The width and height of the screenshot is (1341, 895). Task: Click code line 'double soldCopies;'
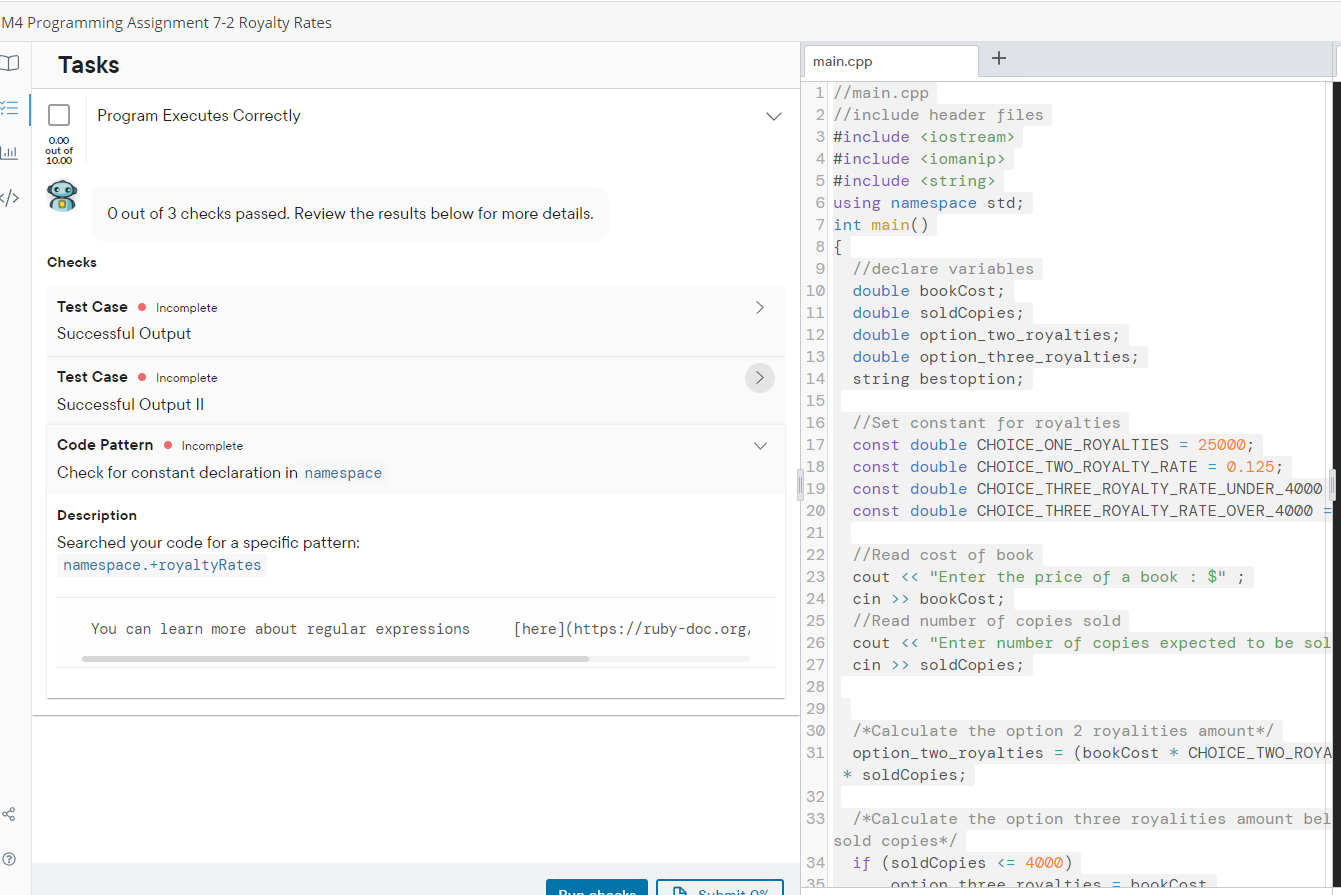pos(938,313)
